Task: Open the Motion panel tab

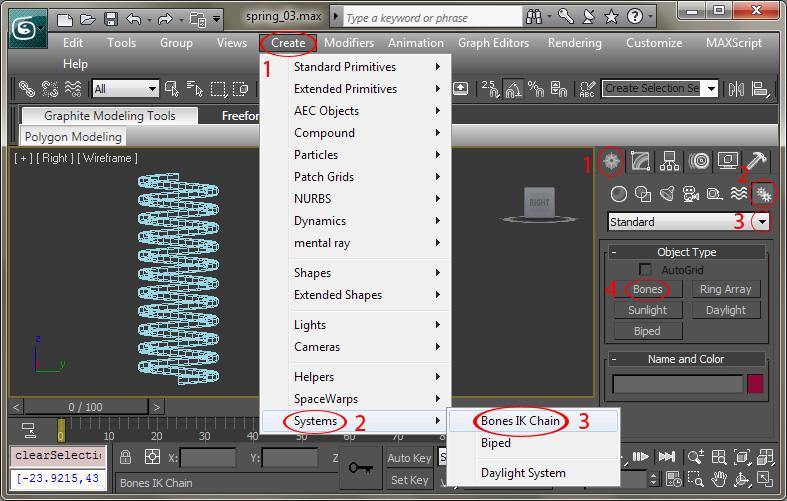Action: click(699, 161)
